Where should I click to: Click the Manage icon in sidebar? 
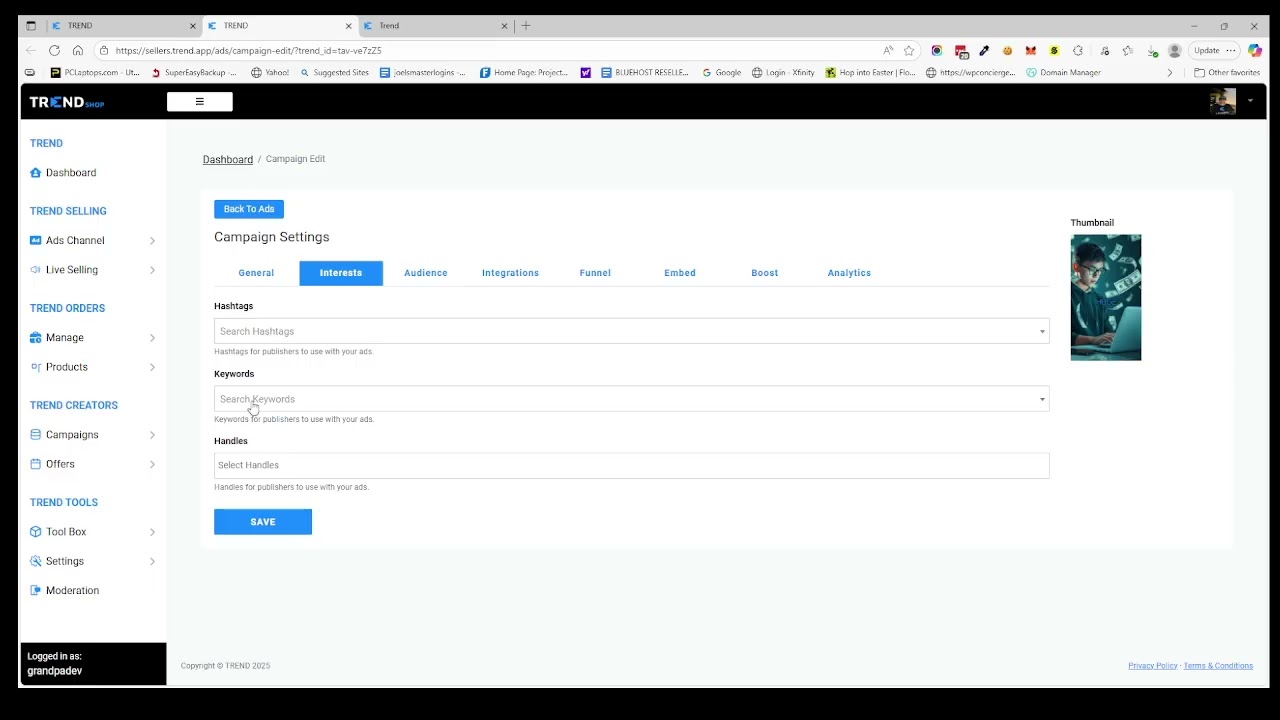tap(36, 338)
